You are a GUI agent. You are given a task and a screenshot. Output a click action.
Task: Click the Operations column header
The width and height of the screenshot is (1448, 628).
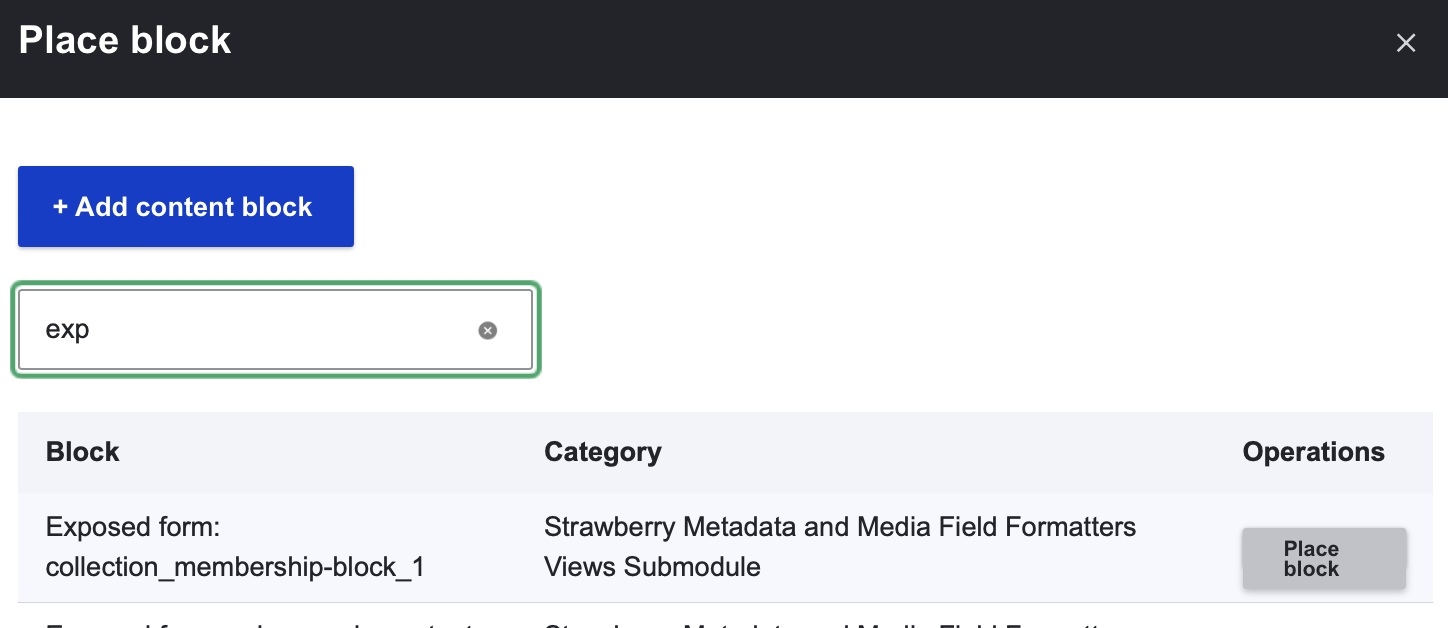(1313, 452)
